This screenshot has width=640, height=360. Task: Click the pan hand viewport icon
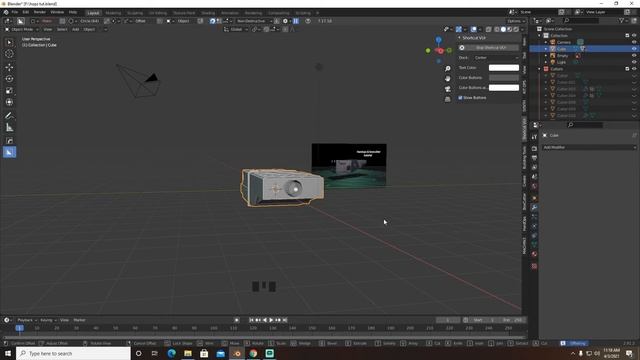(x=448, y=78)
